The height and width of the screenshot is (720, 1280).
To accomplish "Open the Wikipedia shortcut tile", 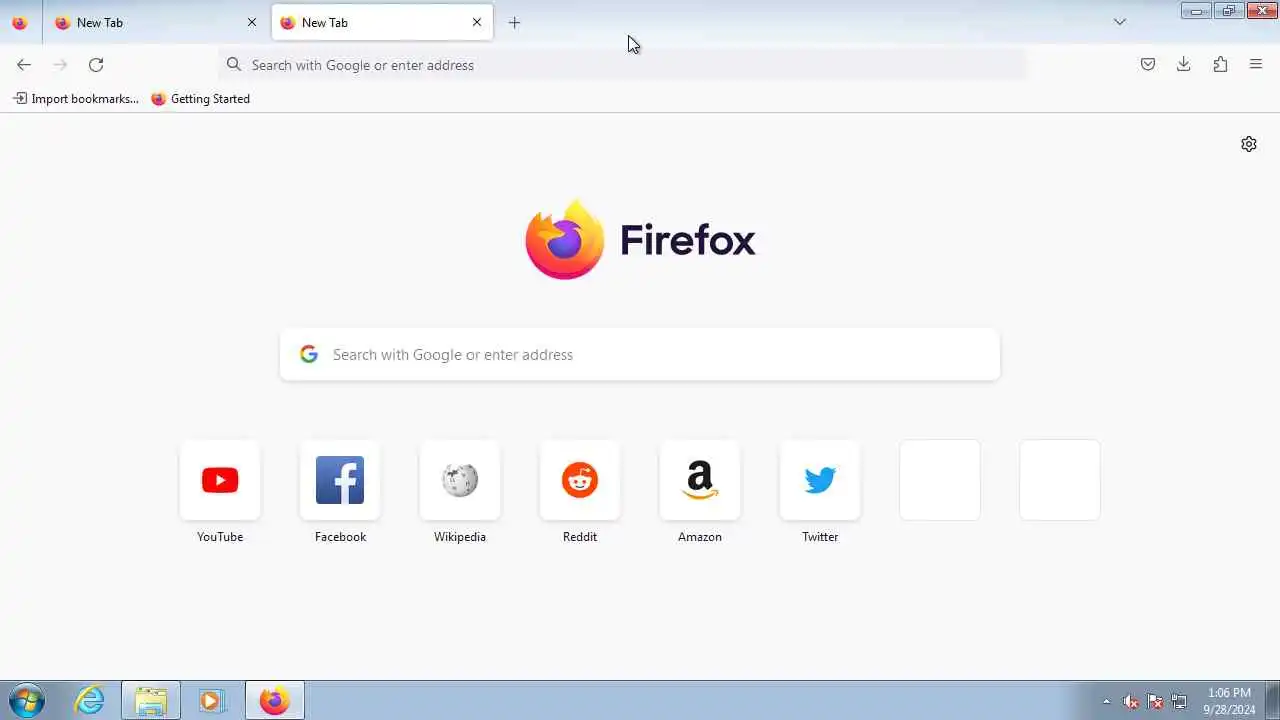I will pyautogui.click(x=460, y=480).
